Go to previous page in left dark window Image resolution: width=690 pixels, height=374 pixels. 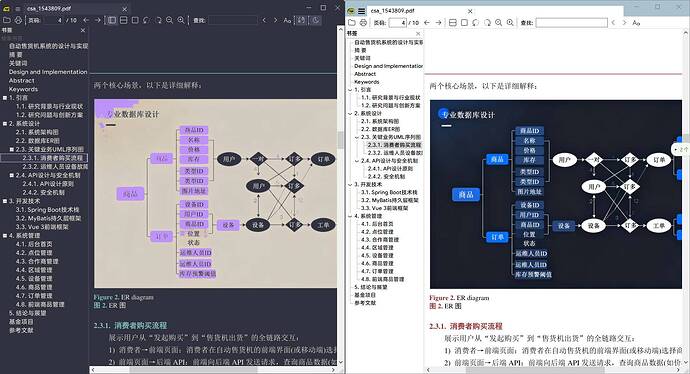[86, 20]
